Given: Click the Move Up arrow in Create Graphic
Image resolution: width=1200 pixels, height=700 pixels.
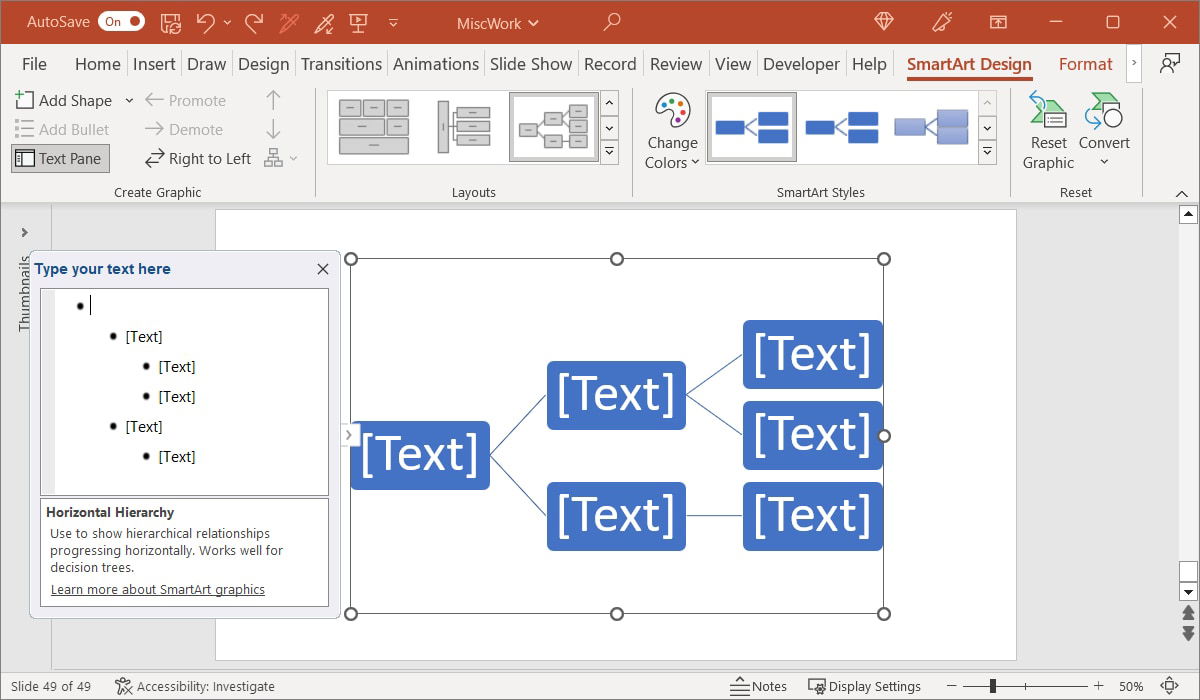Looking at the screenshot, I should point(272,100).
